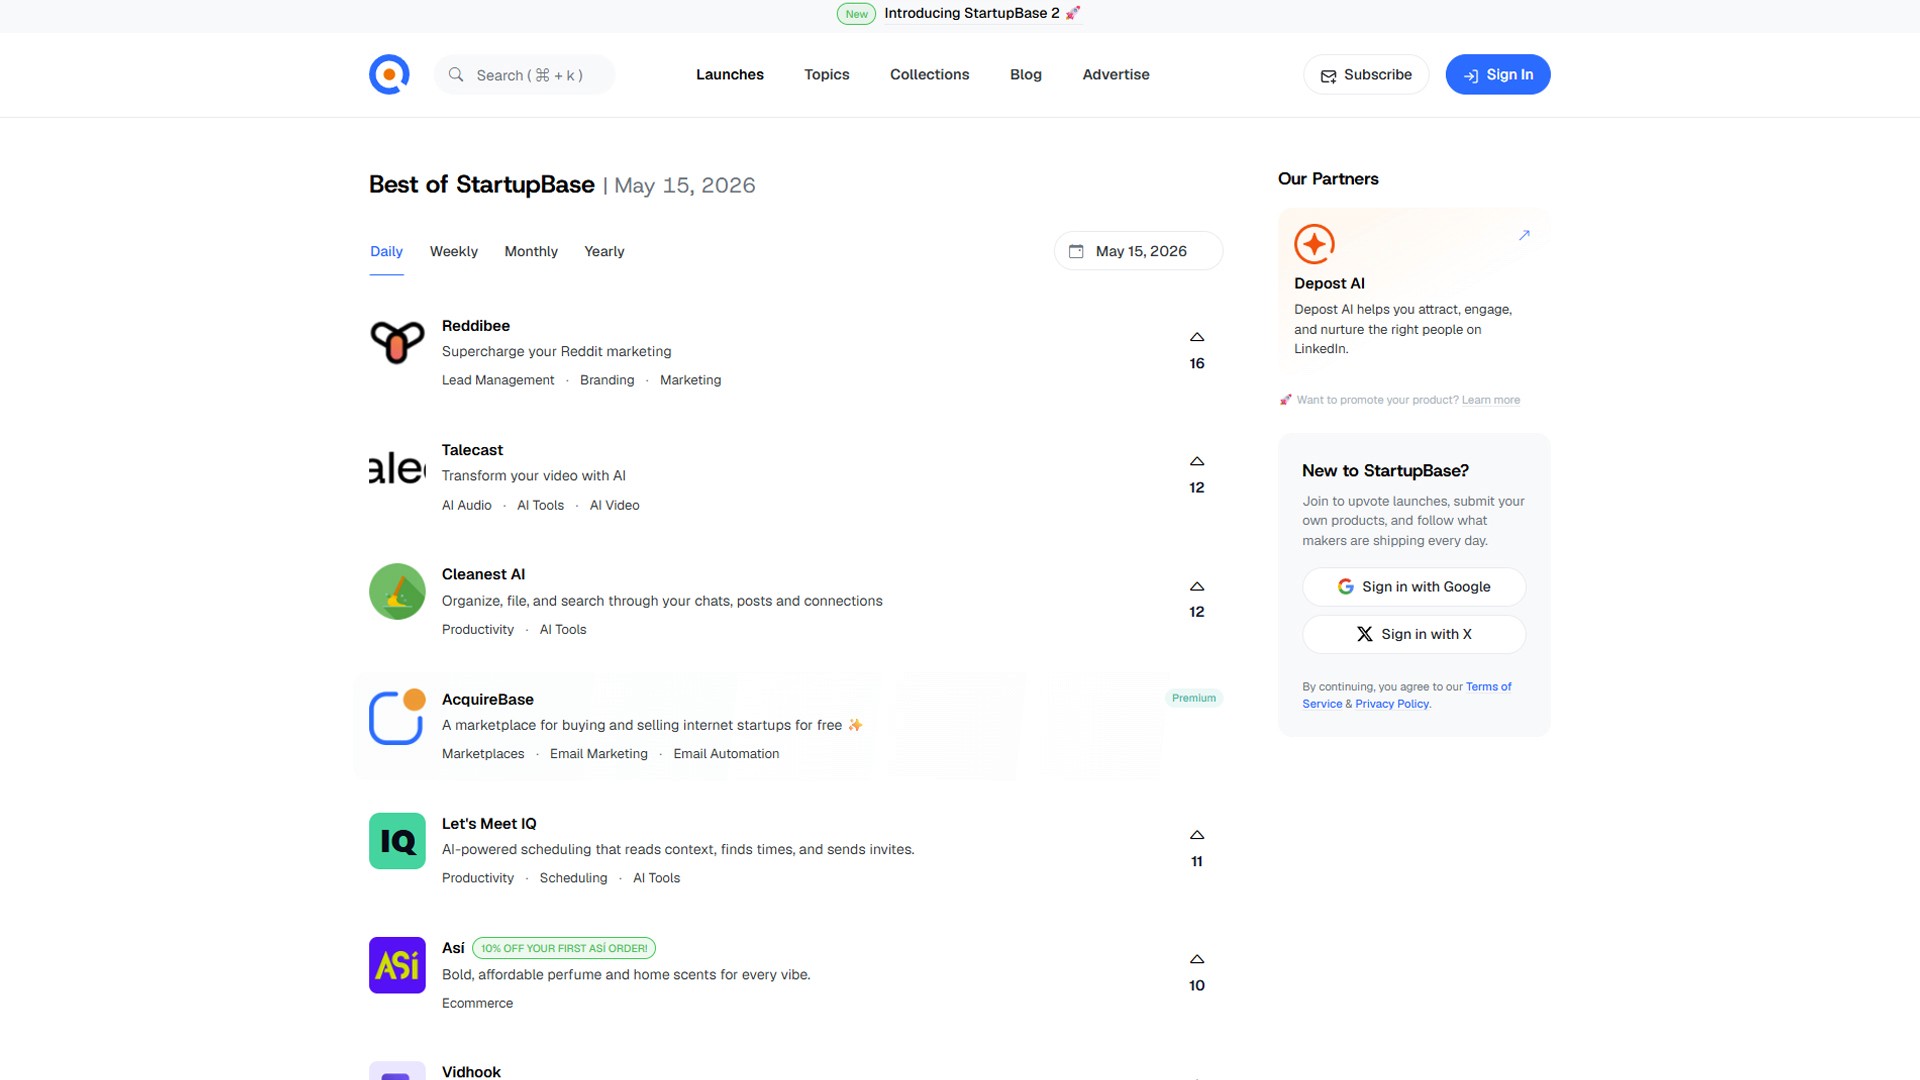Click AI Tools tag under Talecast
The height and width of the screenshot is (1080, 1920).
pyautogui.click(x=540, y=505)
